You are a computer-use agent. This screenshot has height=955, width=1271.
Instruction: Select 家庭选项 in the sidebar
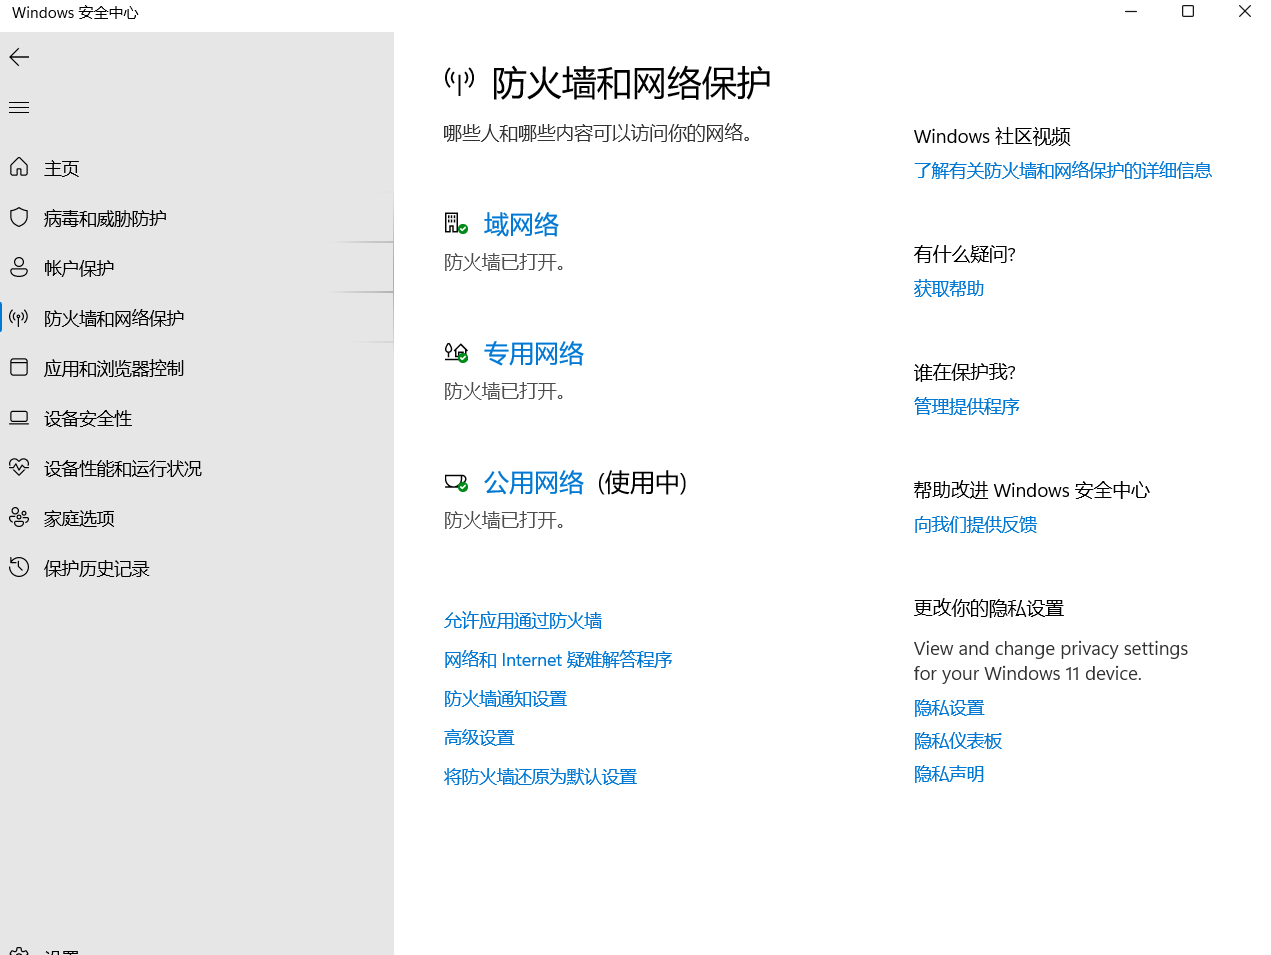[x=197, y=518]
